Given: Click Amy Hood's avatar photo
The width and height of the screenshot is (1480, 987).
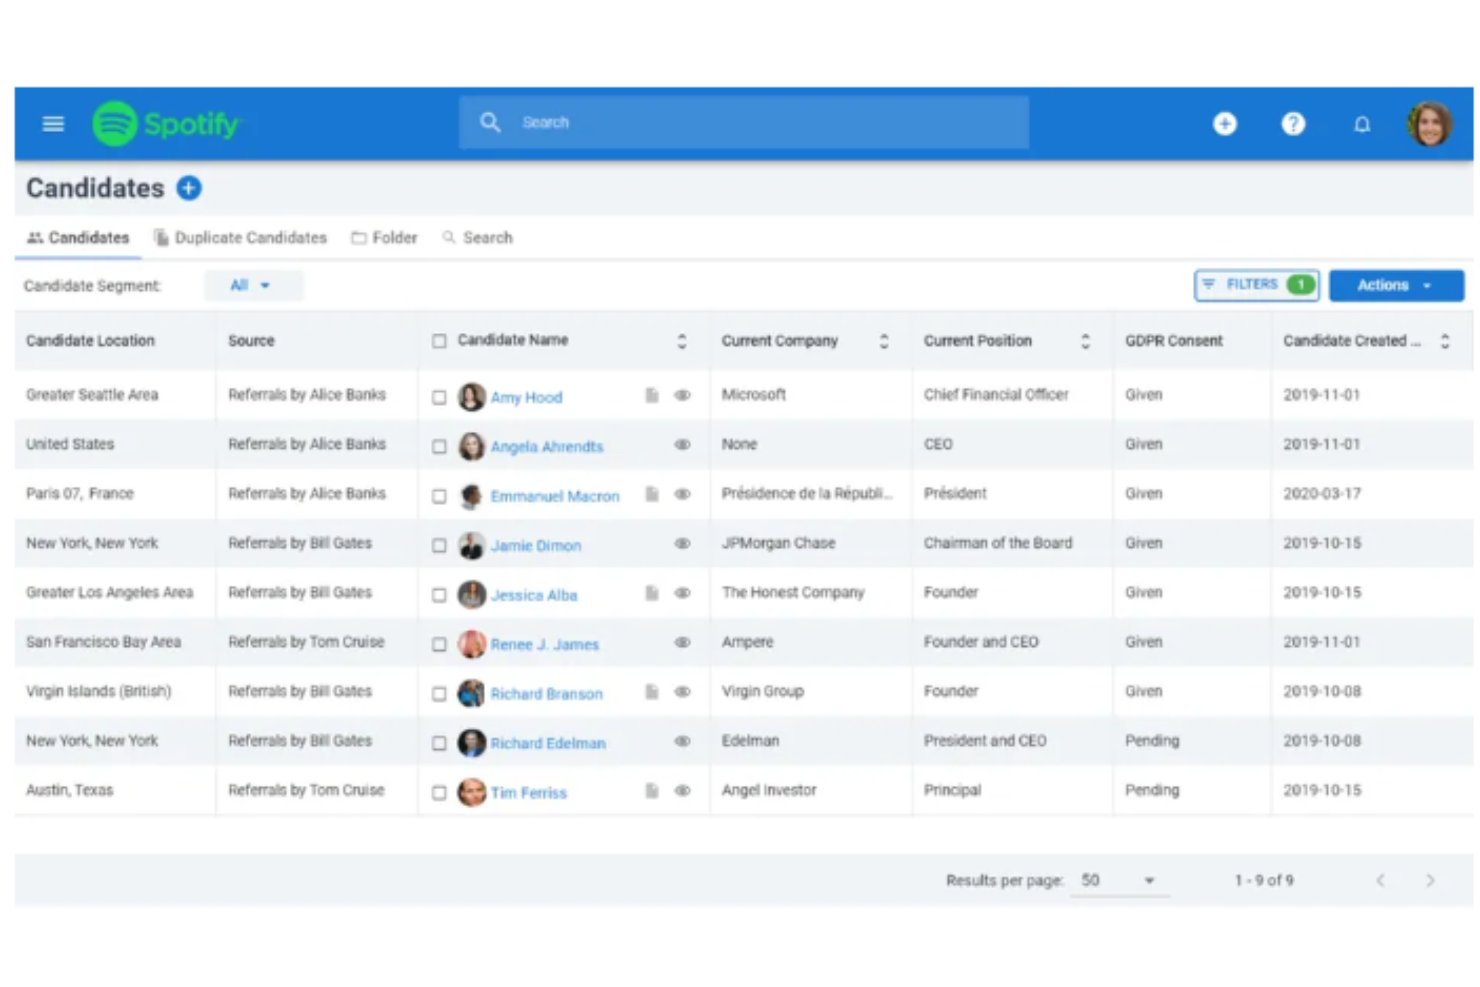Looking at the screenshot, I should (x=472, y=397).
